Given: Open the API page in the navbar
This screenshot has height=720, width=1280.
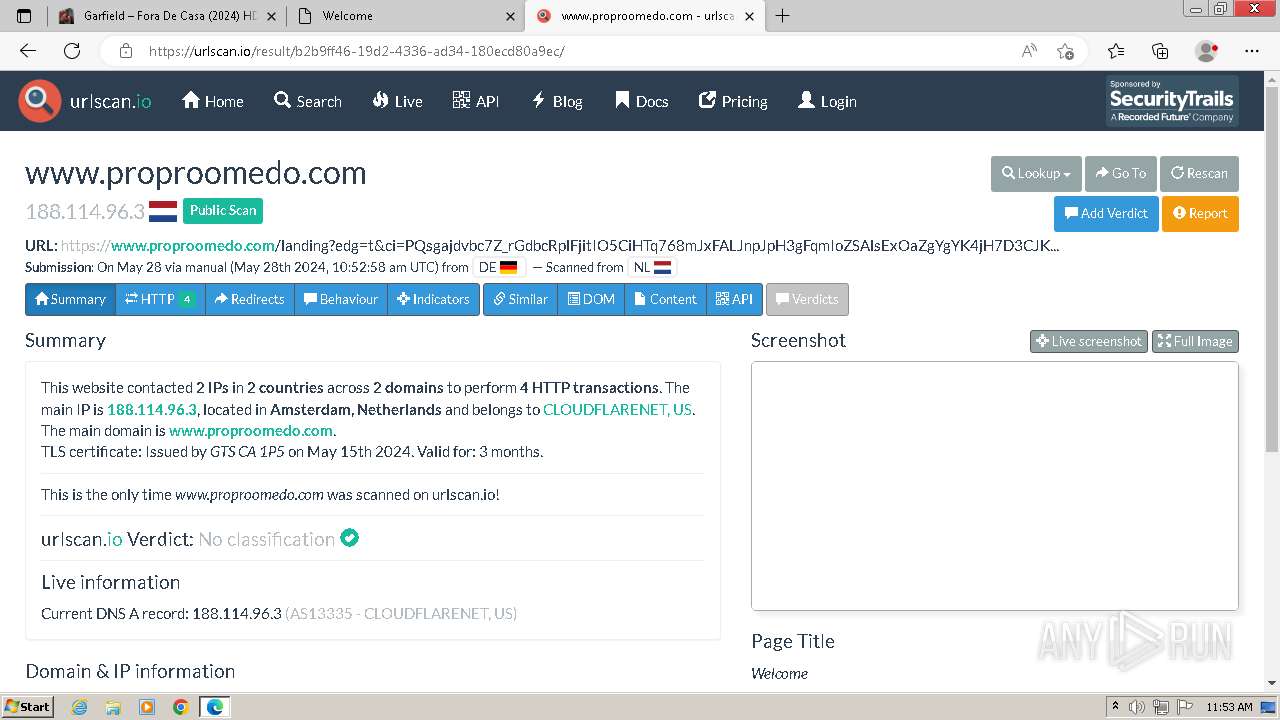Looking at the screenshot, I should (475, 101).
